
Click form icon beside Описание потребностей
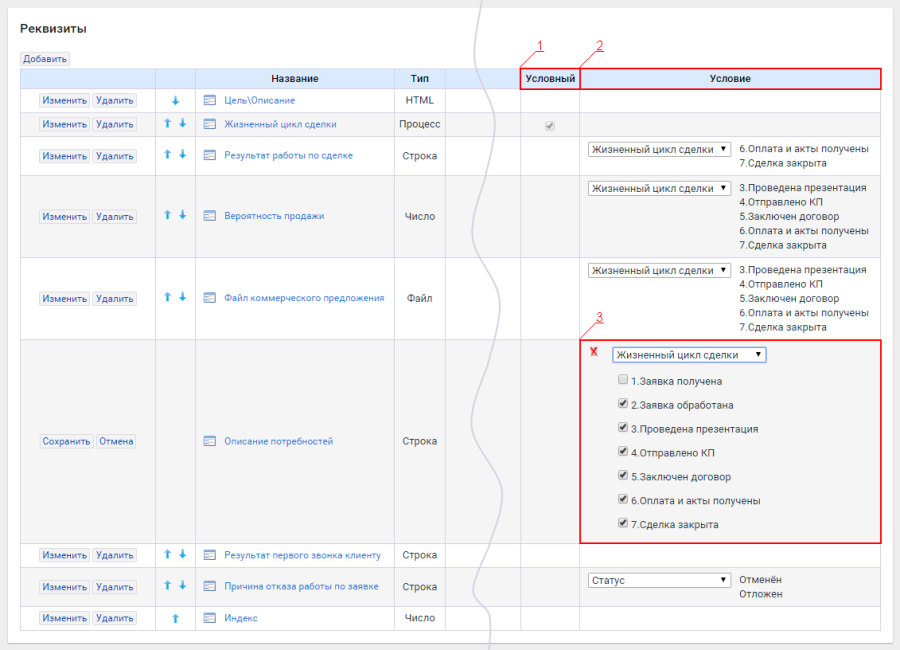[x=210, y=441]
